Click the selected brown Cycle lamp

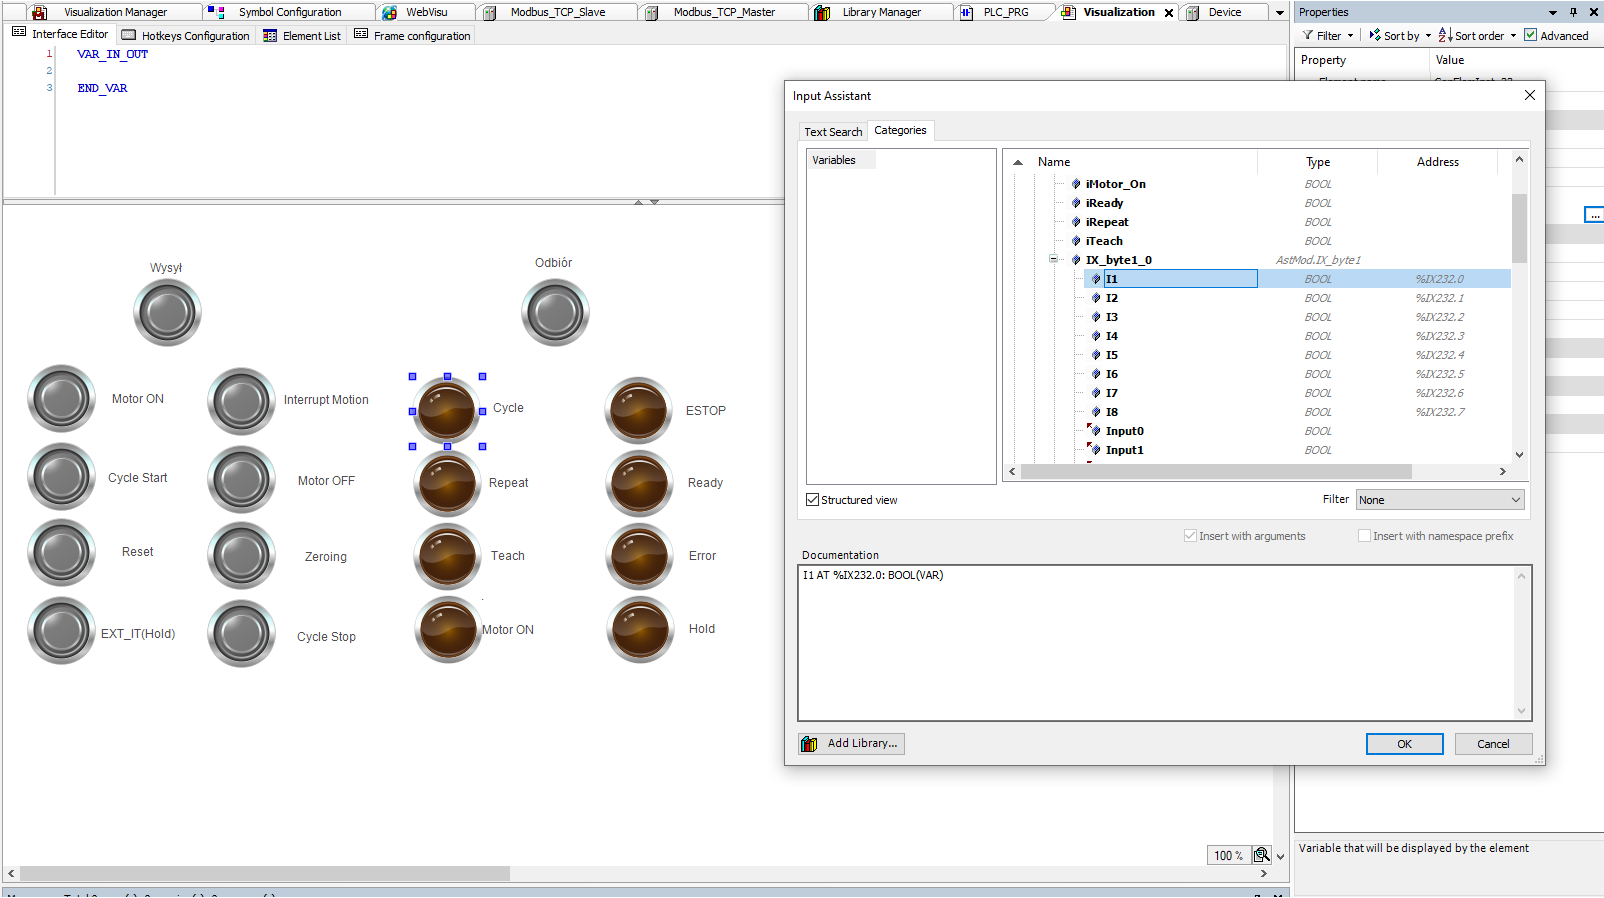click(x=447, y=411)
